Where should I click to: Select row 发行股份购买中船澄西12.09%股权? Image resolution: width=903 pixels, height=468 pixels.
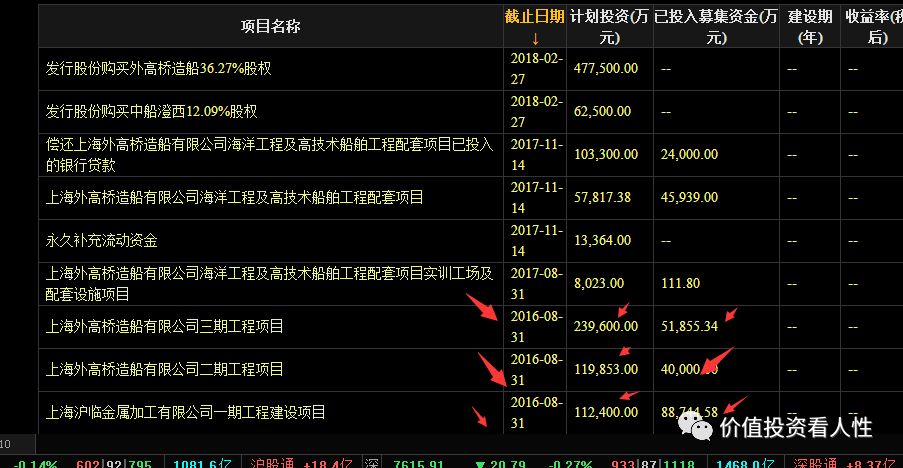471,112
